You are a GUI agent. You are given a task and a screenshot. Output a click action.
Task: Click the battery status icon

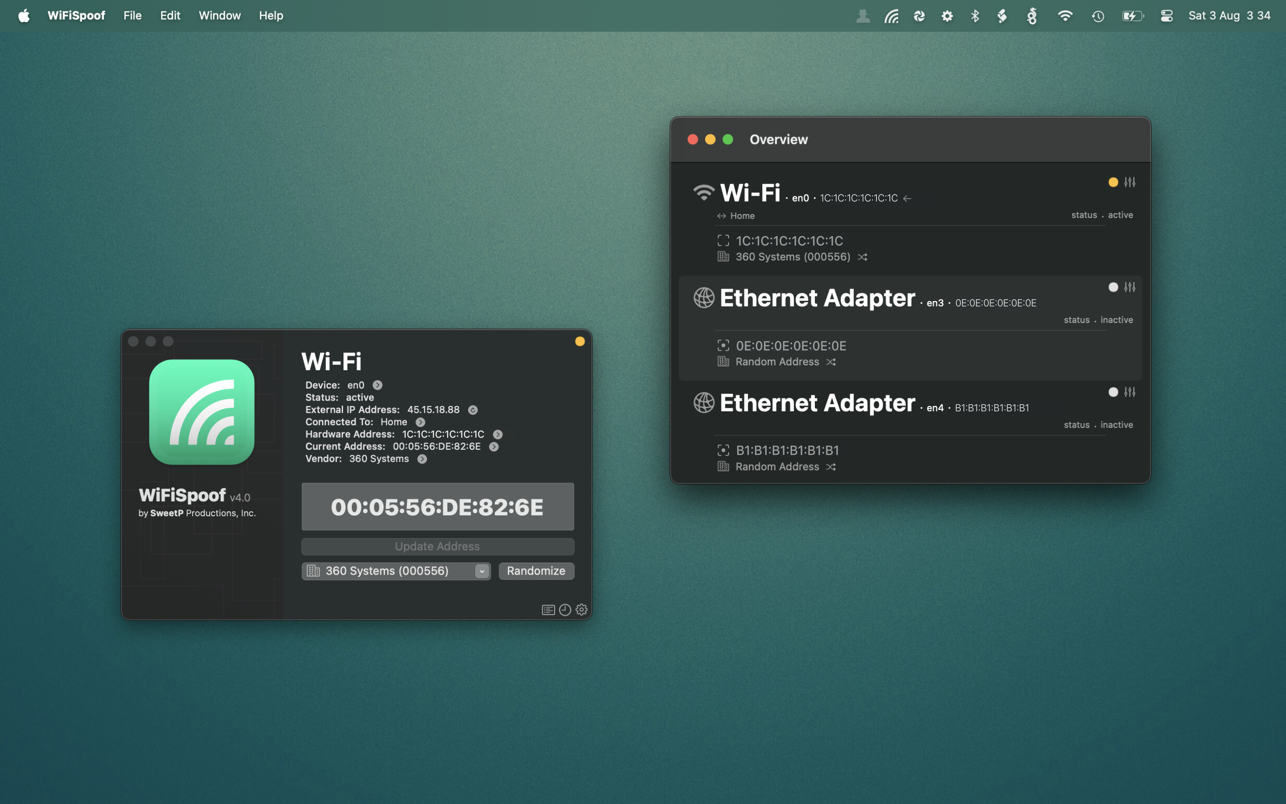point(1132,16)
